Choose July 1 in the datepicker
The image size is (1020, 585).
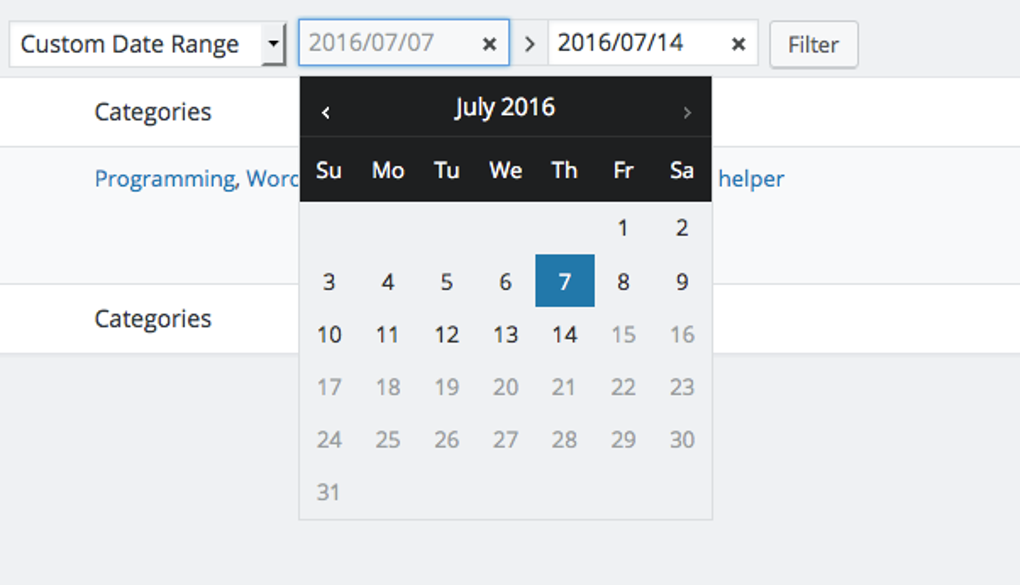[x=622, y=228]
